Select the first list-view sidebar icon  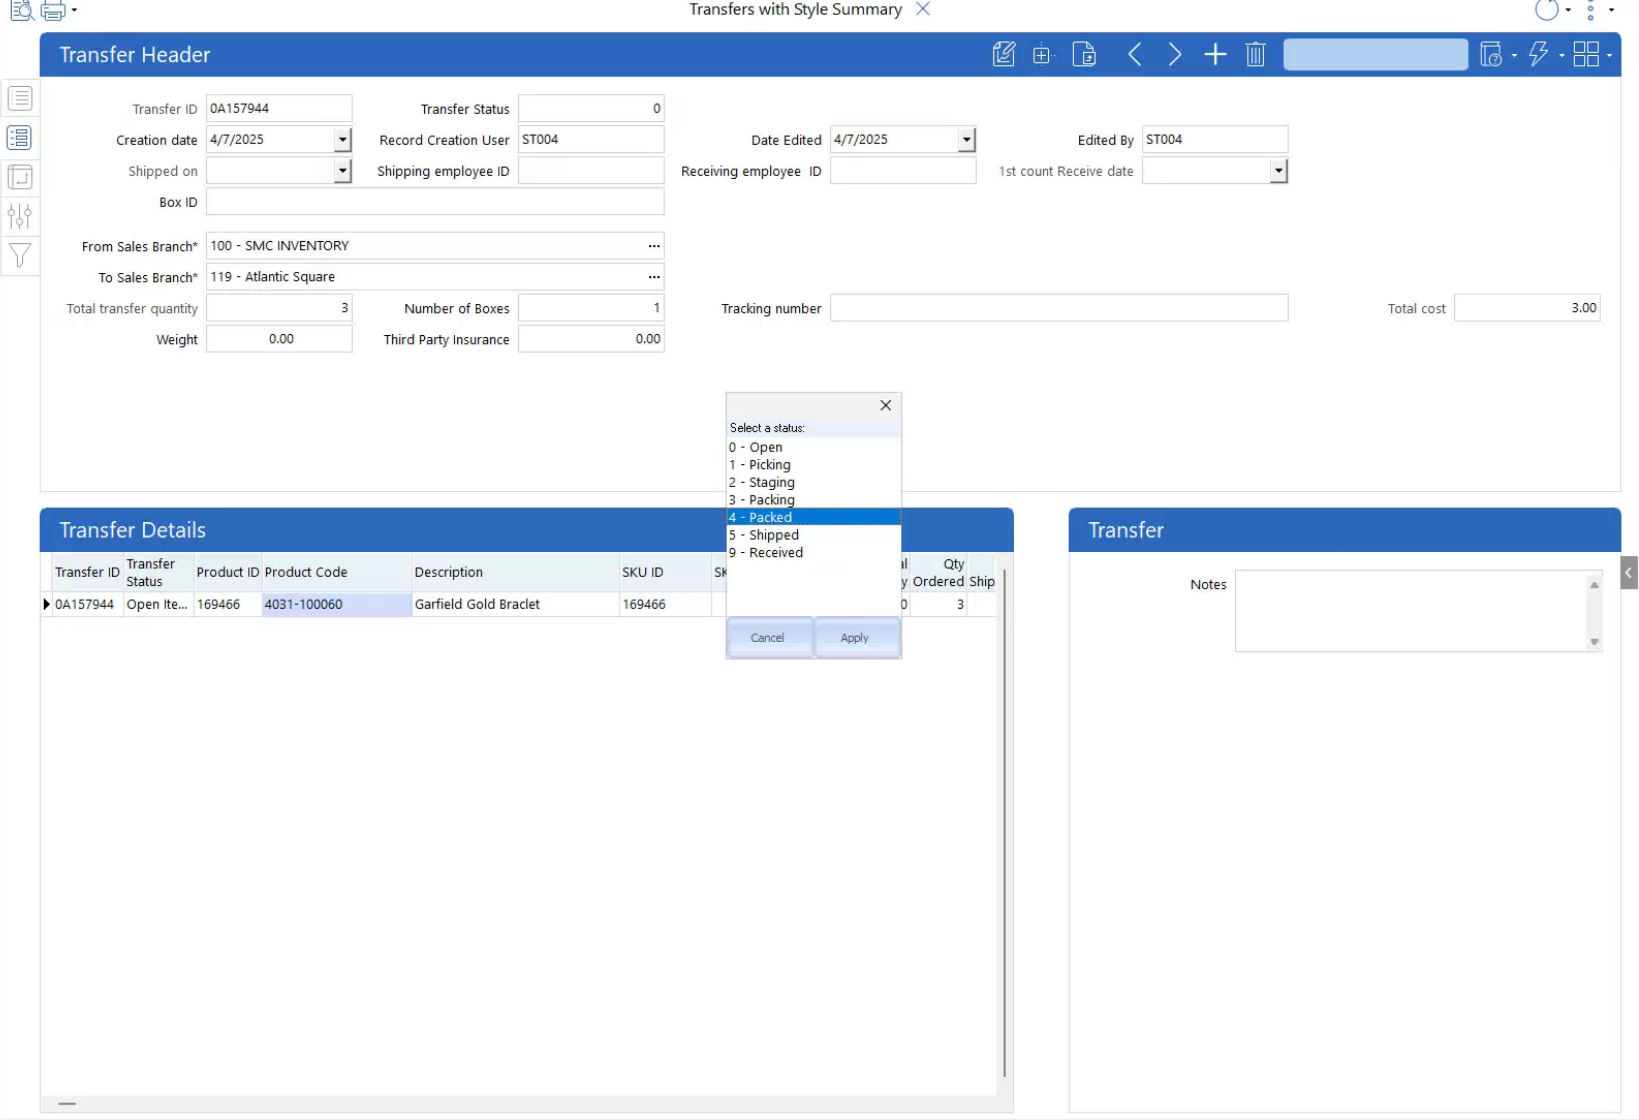point(20,98)
